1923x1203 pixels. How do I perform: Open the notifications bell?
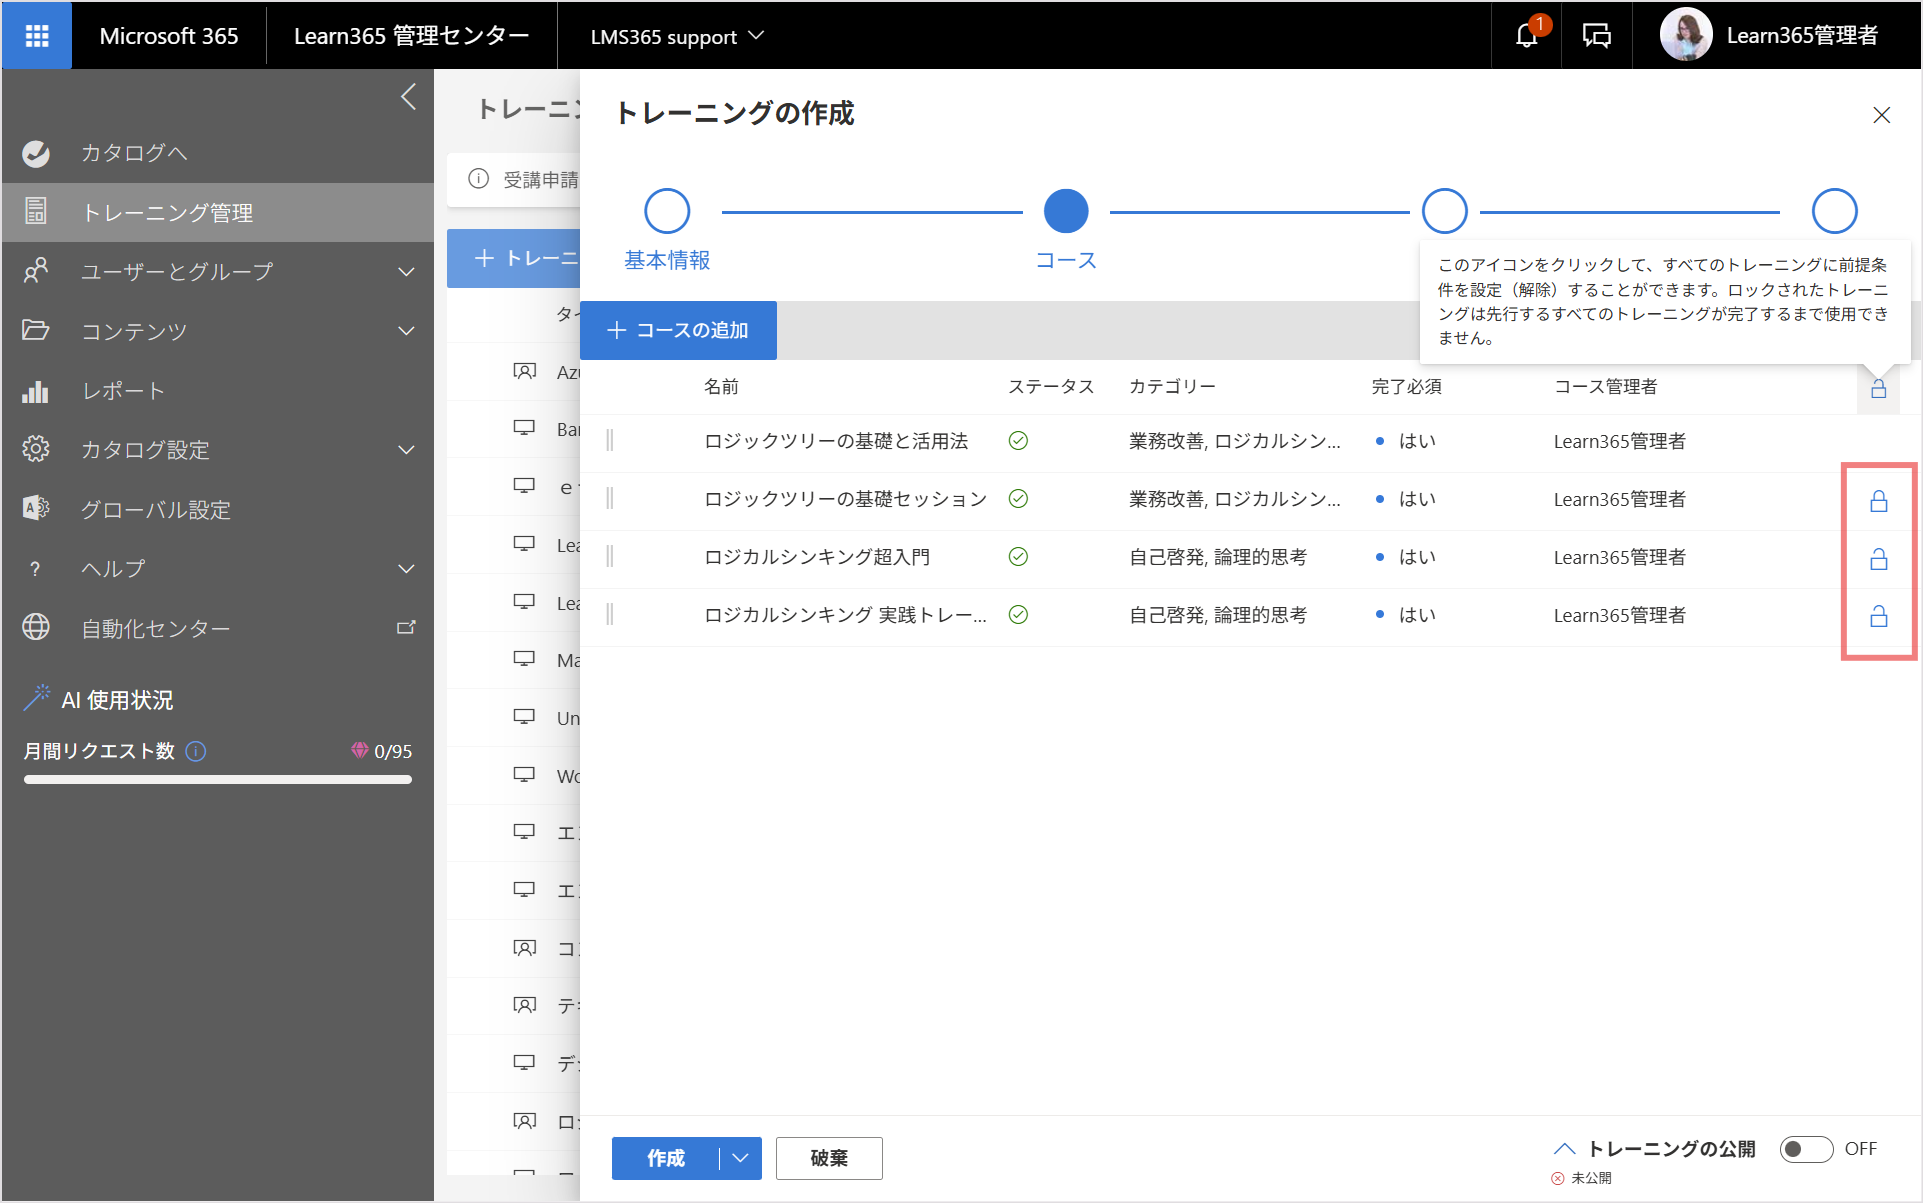(x=1526, y=36)
